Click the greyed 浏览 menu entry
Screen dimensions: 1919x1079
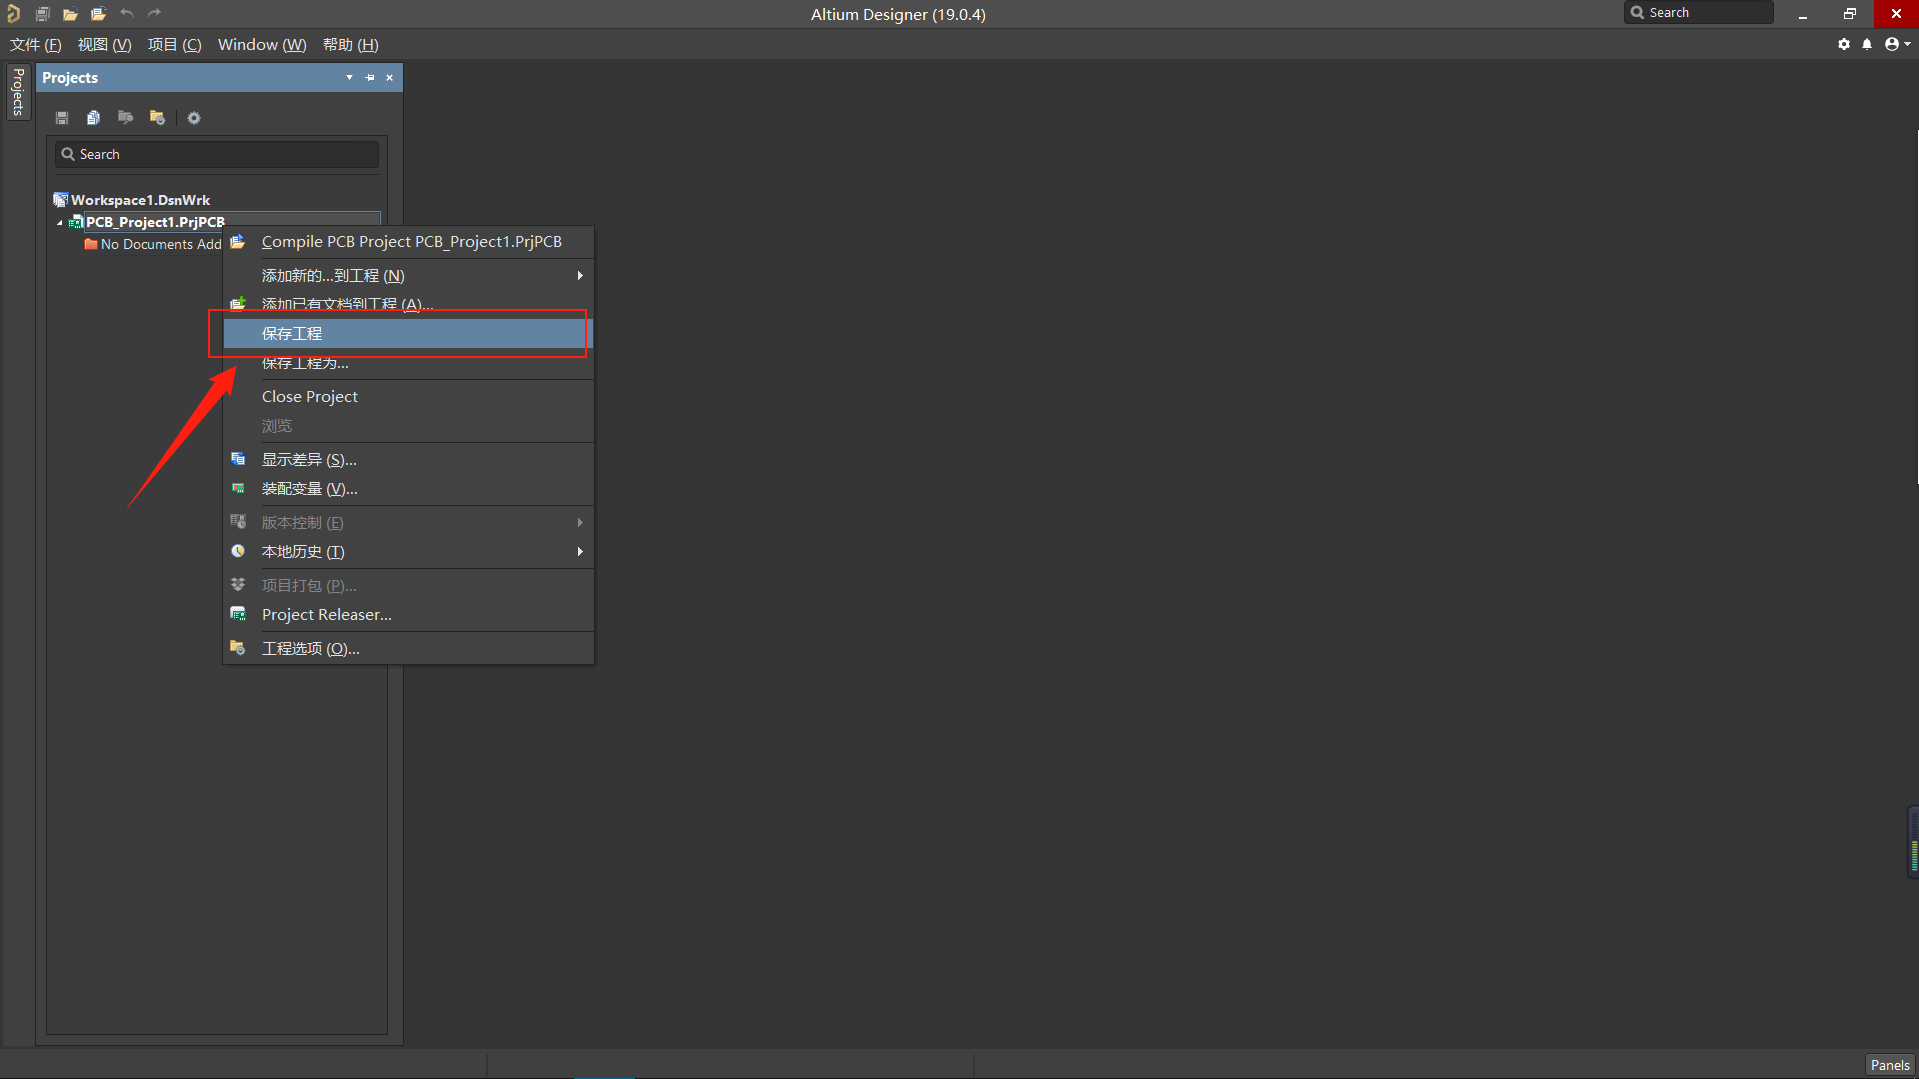(x=408, y=426)
